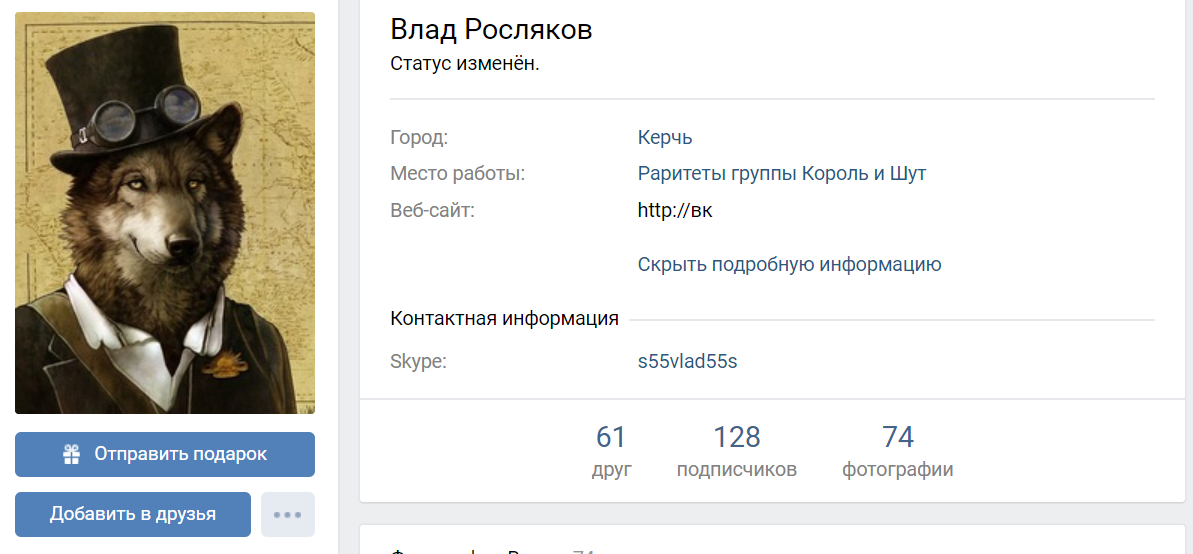Click Добавить в друзья button
Viewport: 1193px width, 554px height.
click(x=133, y=514)
